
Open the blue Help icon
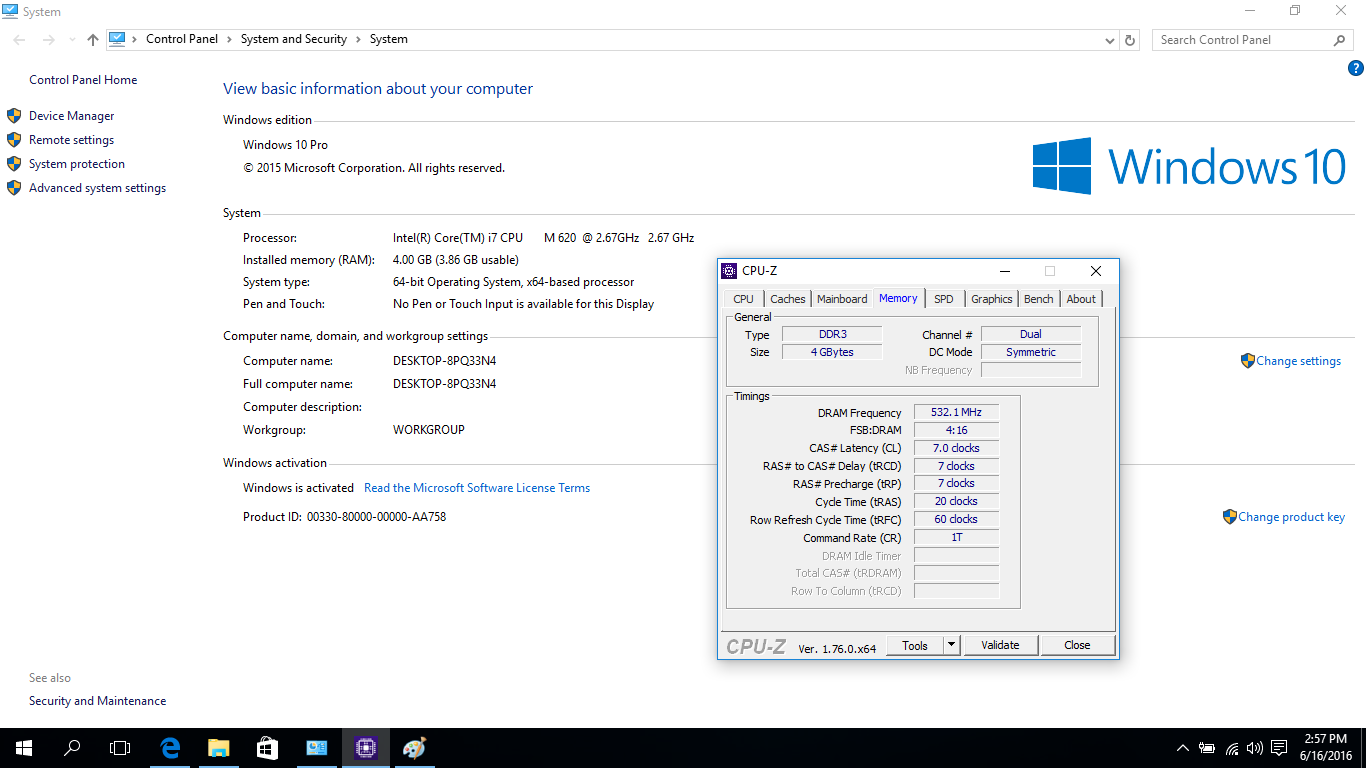[1356, 69]
